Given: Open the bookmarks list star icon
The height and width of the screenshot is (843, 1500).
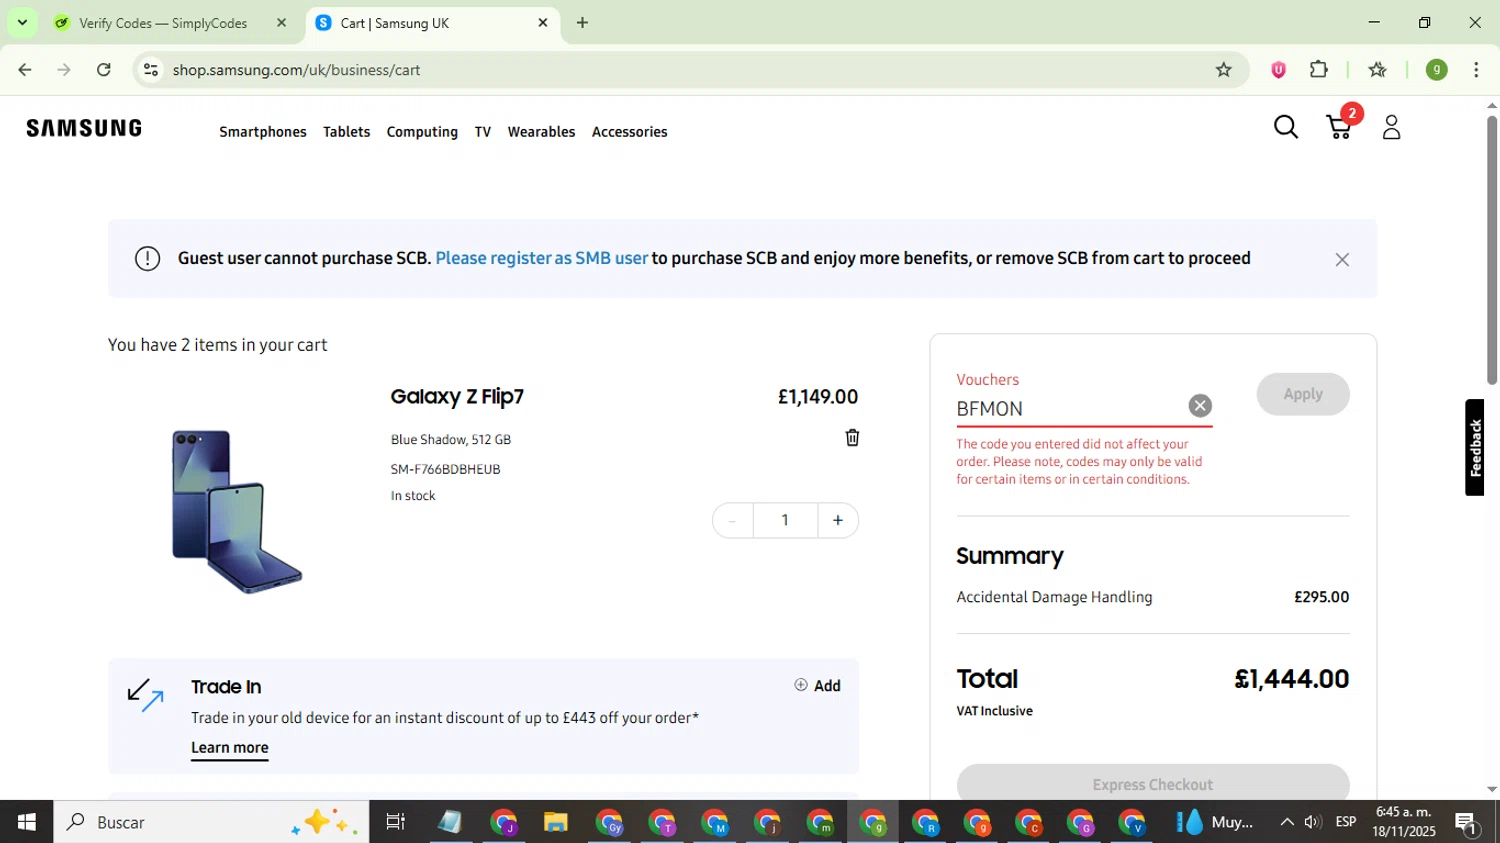Looking at the screenshot, I should [x=1378, y=70].
